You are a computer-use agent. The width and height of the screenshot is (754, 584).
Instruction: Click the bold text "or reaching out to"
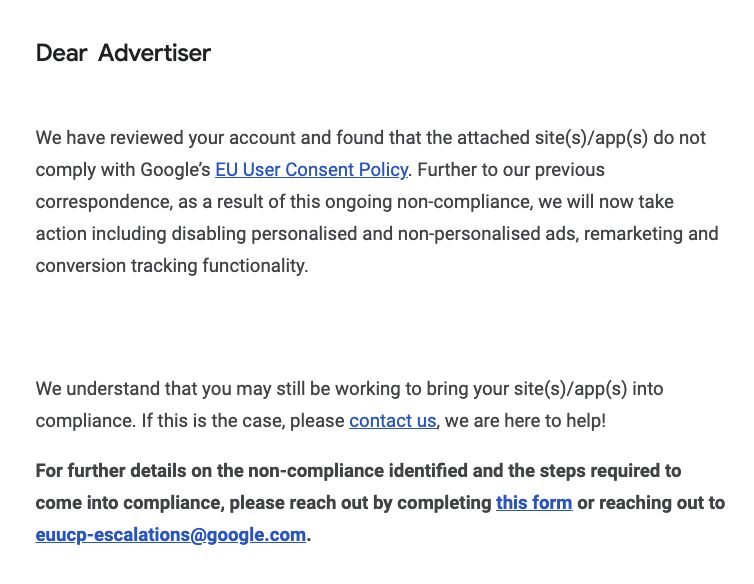[x=651, y=503]
